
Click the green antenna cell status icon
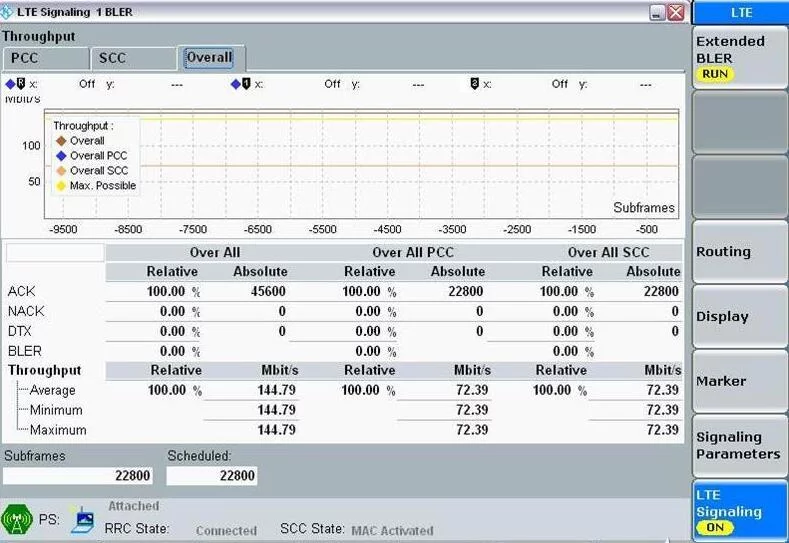click(x=17, y=519)
